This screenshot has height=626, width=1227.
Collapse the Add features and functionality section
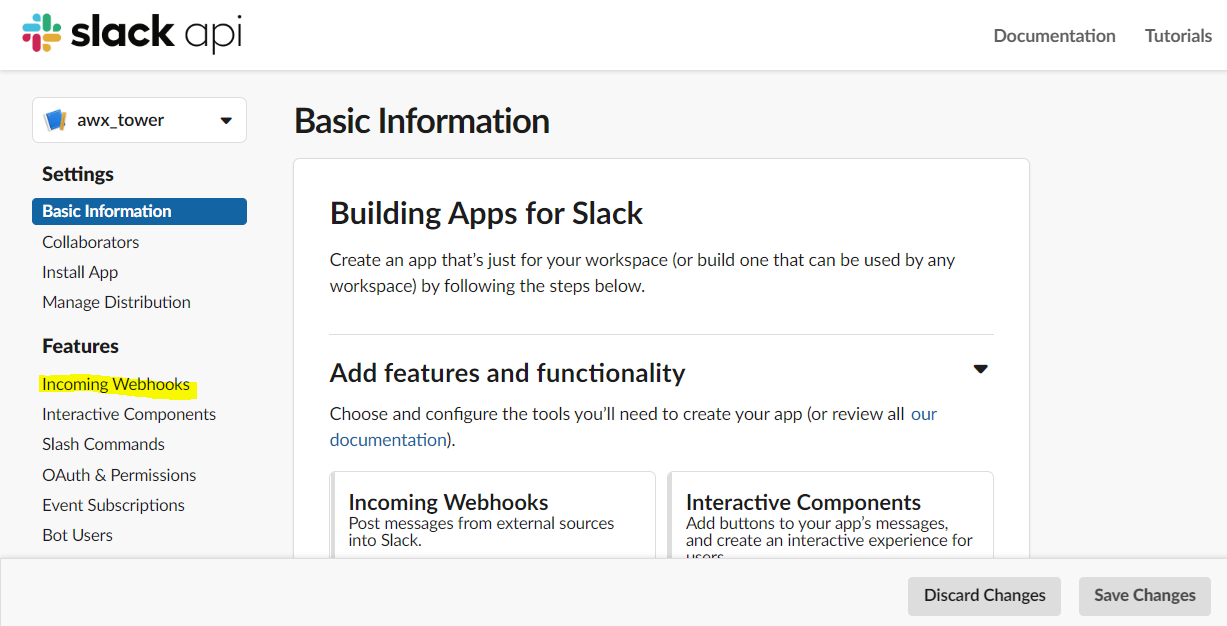click(x=980, y=369)
